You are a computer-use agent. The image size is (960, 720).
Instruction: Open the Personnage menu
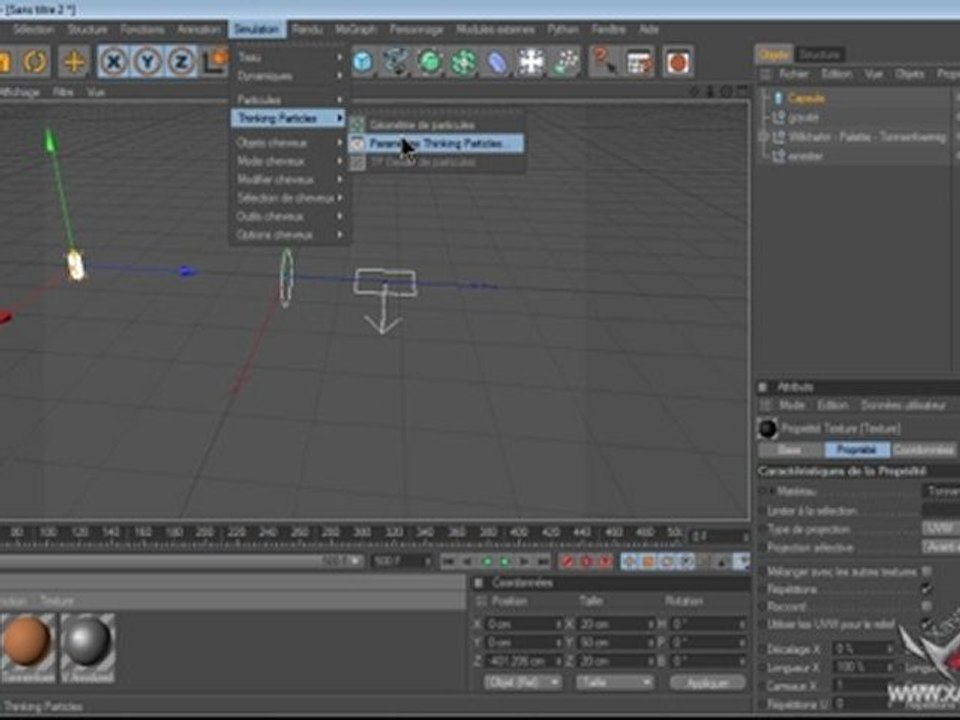pyautogui.click(x=416, y=29)
